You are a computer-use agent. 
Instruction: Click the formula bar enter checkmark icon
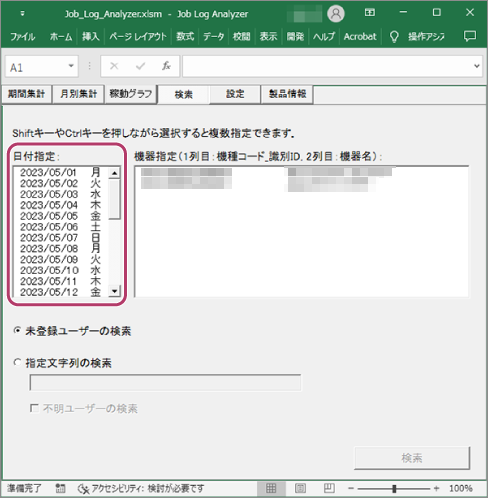pyautogui.click(x=140, y=66)
